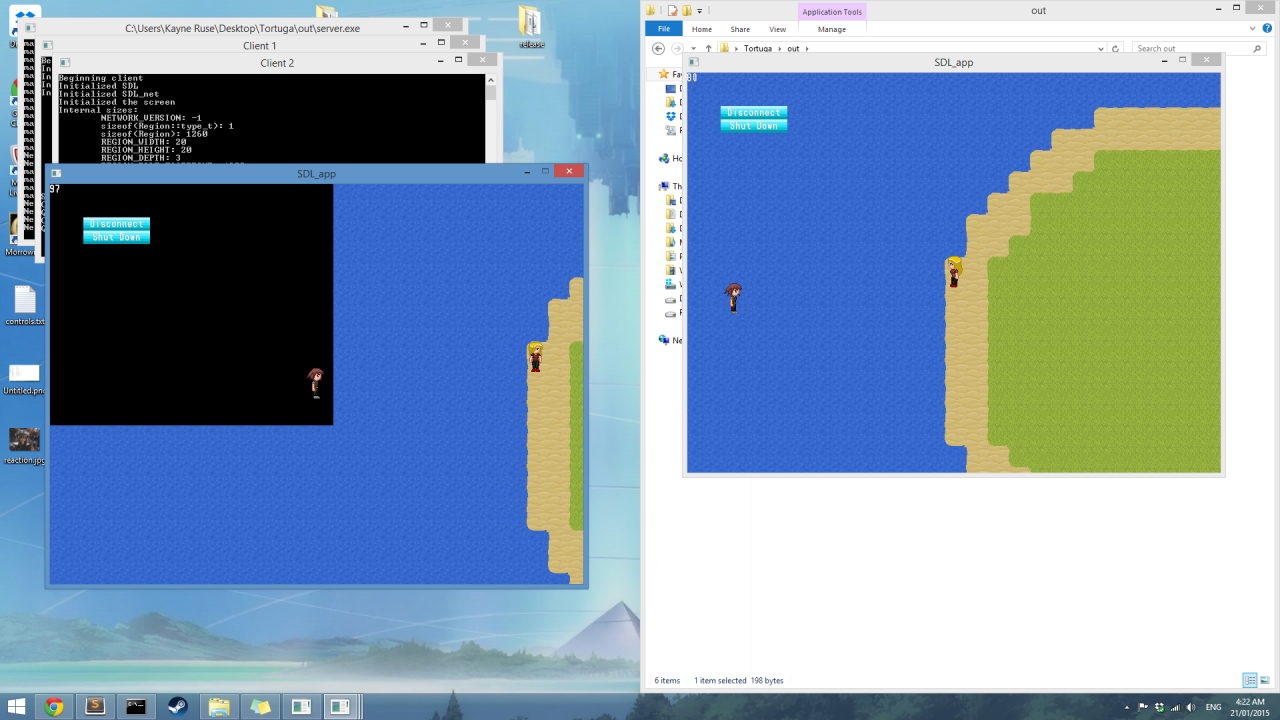Open the Customize Quick Access Toolbar dropdown
The height and width of the screenshot is (720, 1280).
coord(700,10)
